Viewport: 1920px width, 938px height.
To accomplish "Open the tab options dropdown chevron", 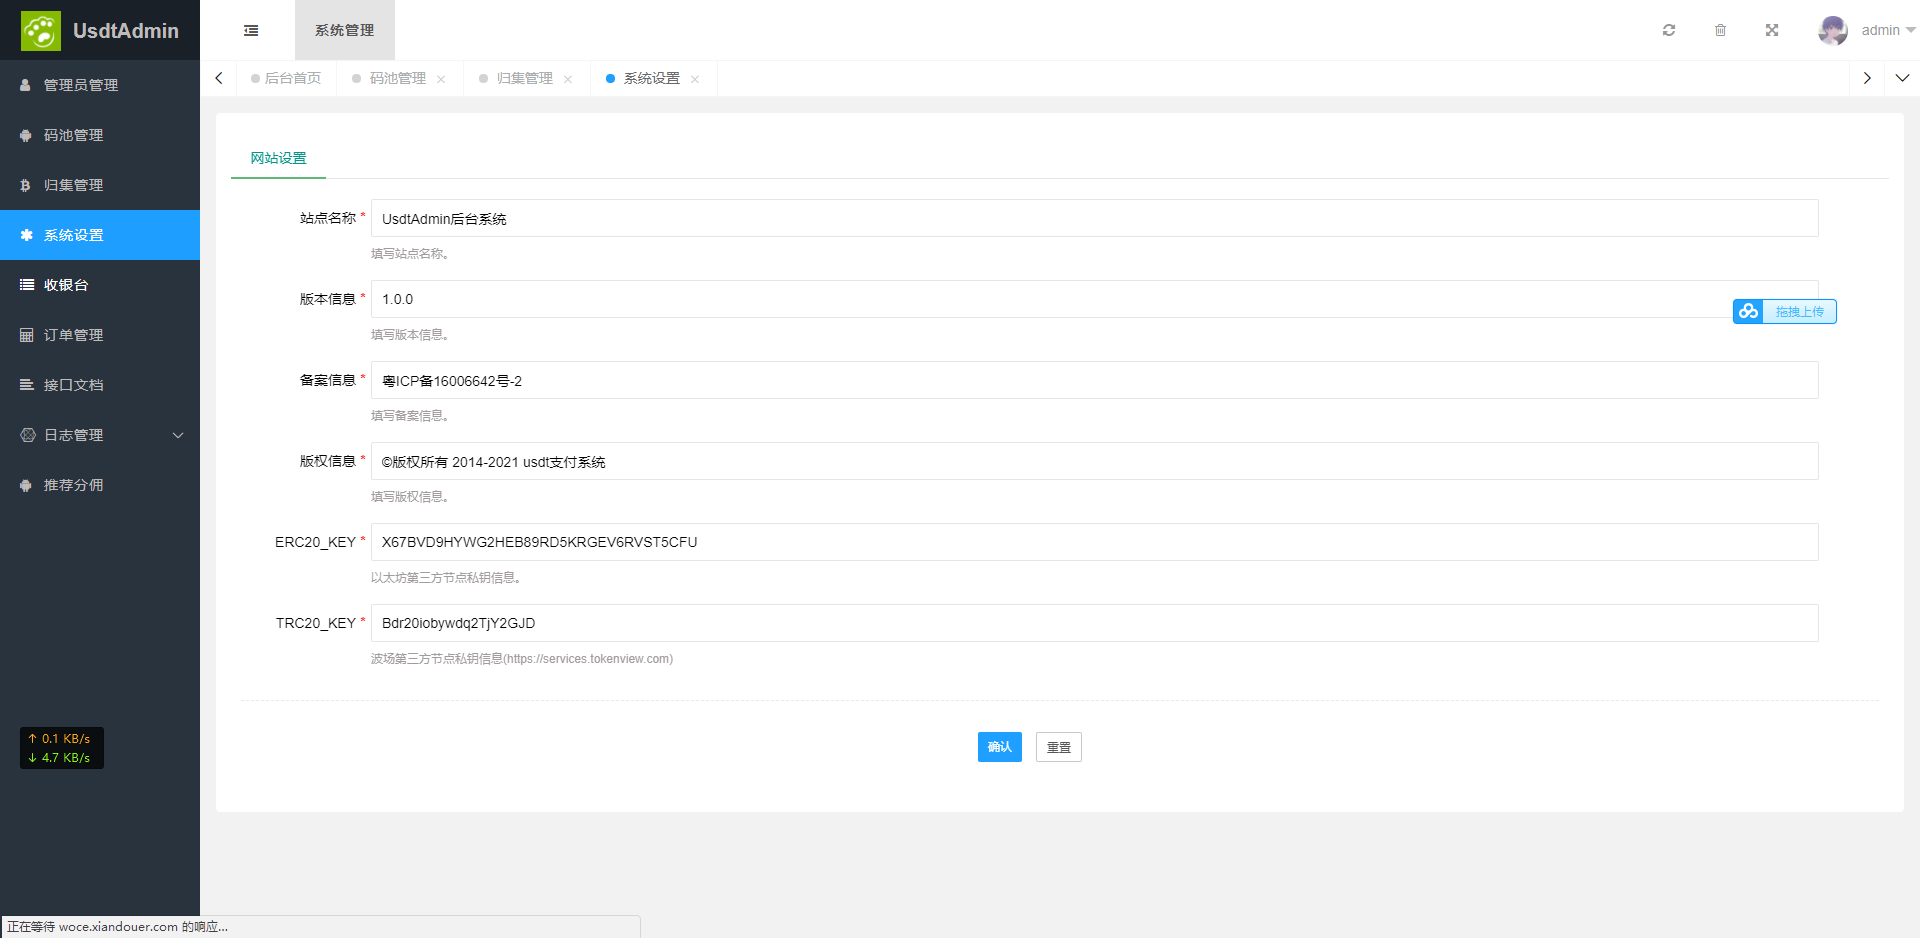I will [1902, 78].
